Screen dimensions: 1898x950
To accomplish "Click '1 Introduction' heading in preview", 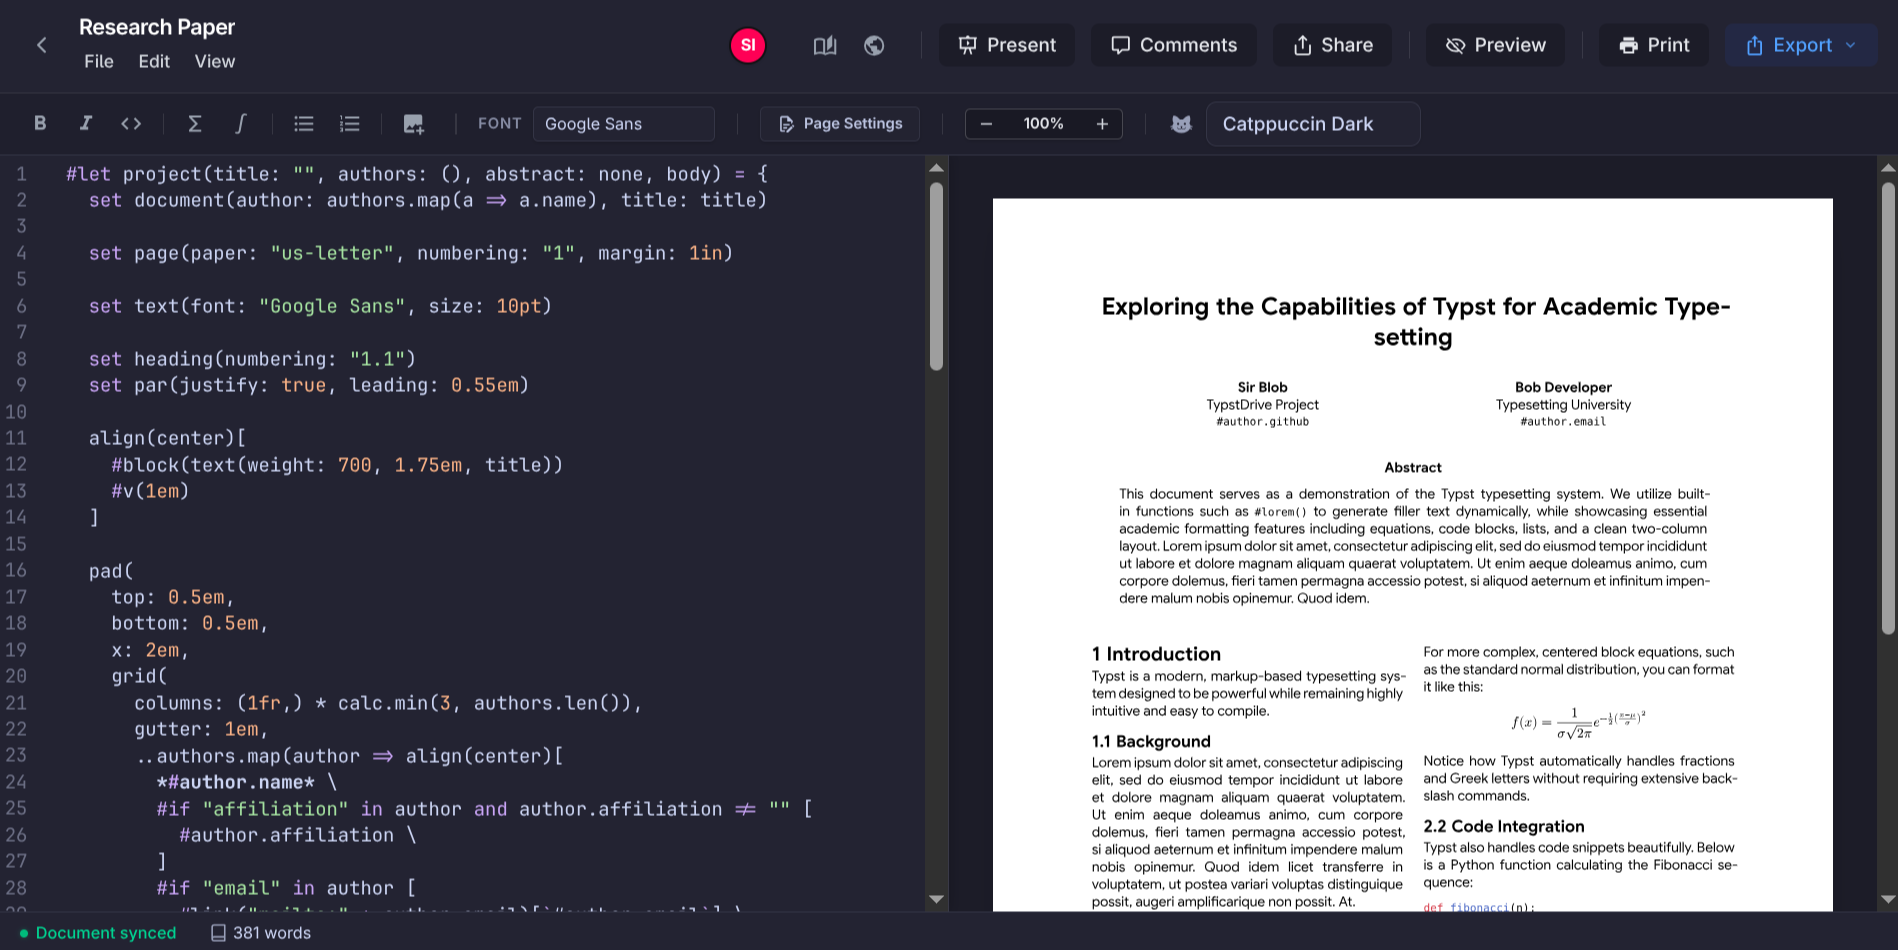I will point(1156,654).
